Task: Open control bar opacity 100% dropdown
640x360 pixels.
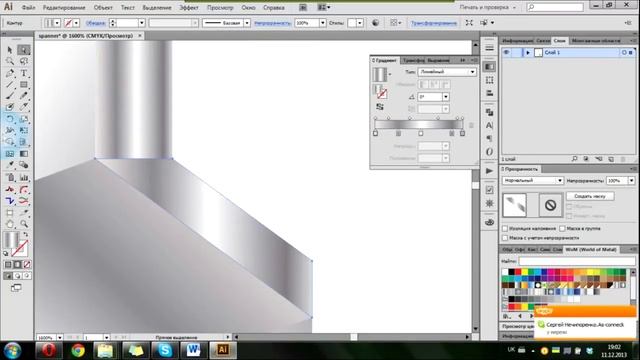Action: pos(322,23)
